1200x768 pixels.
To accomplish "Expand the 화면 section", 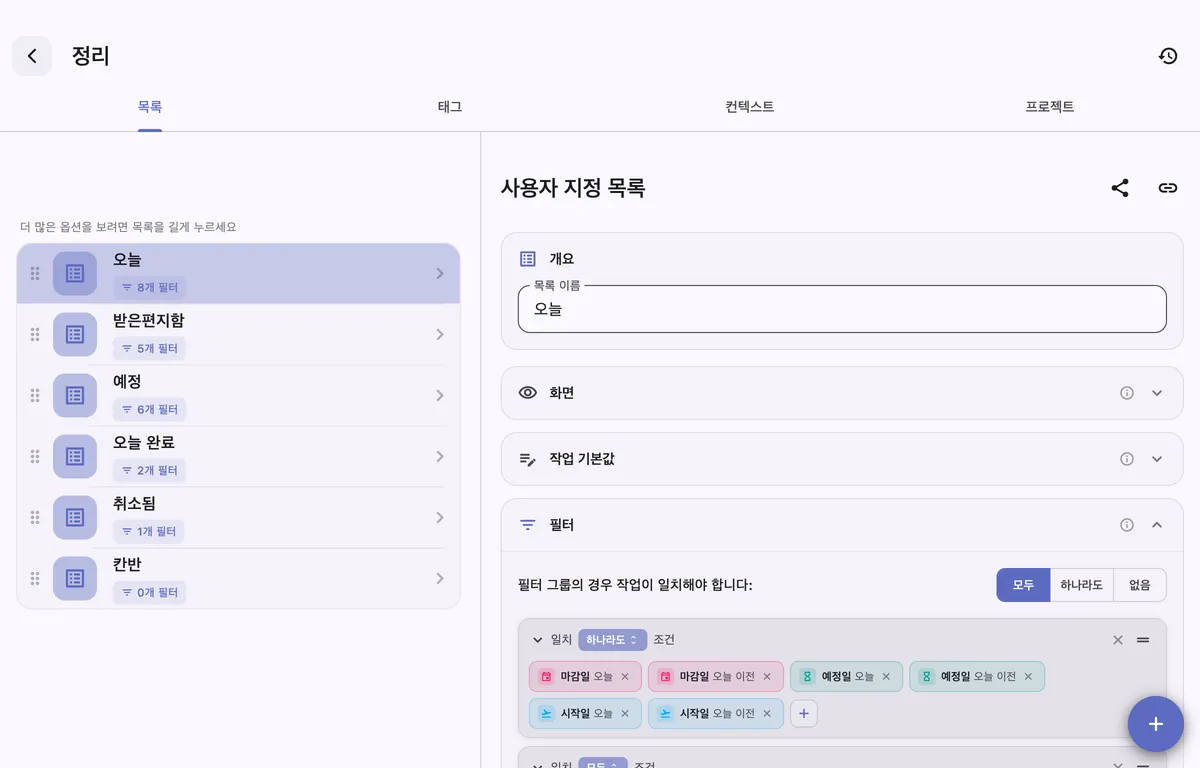I will point(1157,393).
